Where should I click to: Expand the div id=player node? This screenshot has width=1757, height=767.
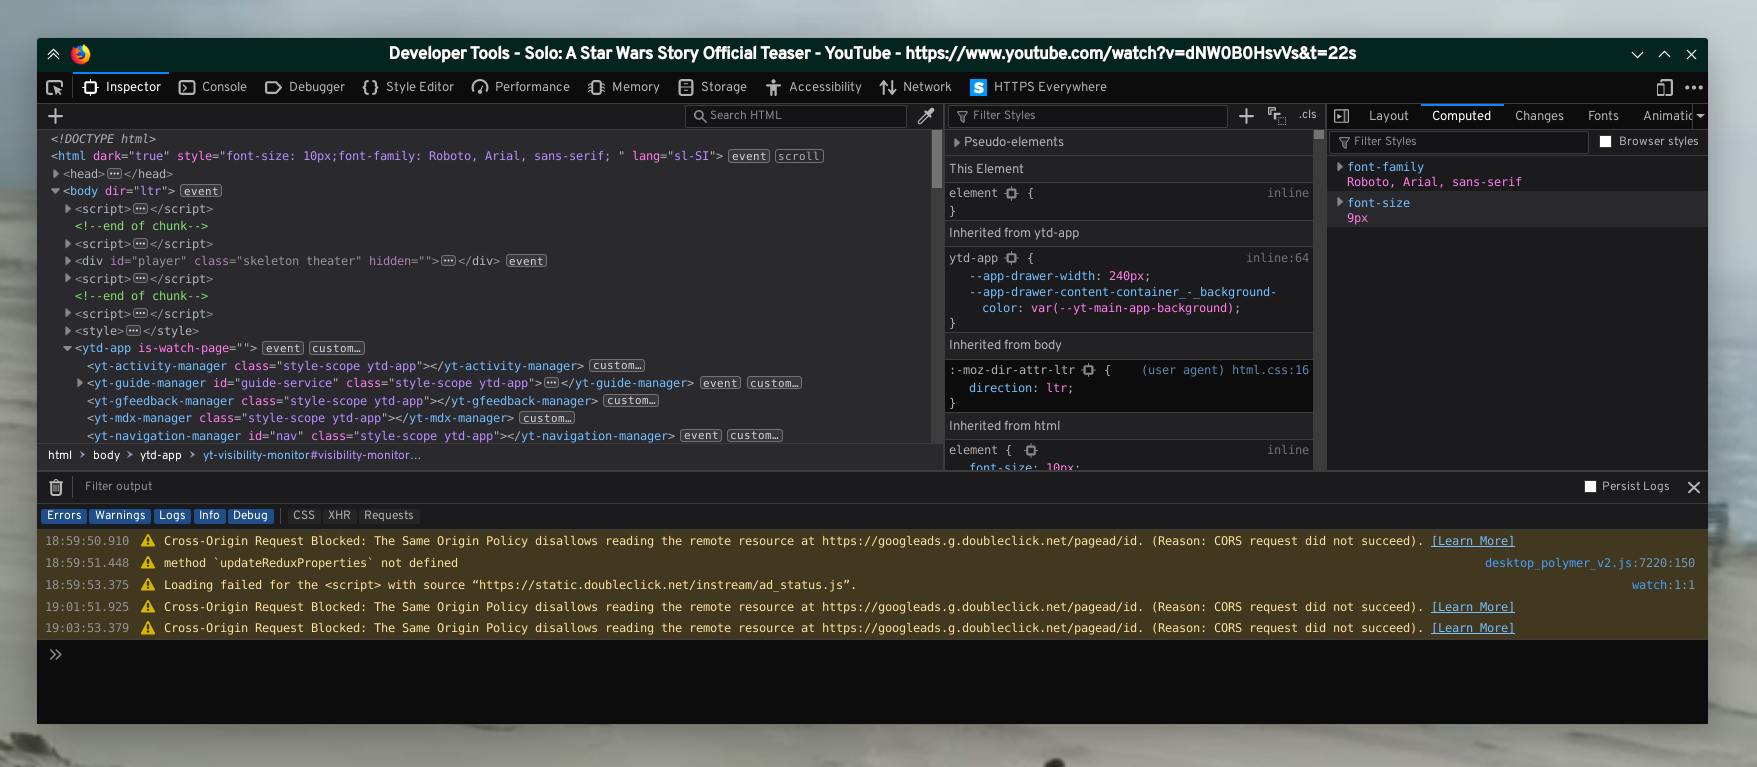(x=68, y=261)
